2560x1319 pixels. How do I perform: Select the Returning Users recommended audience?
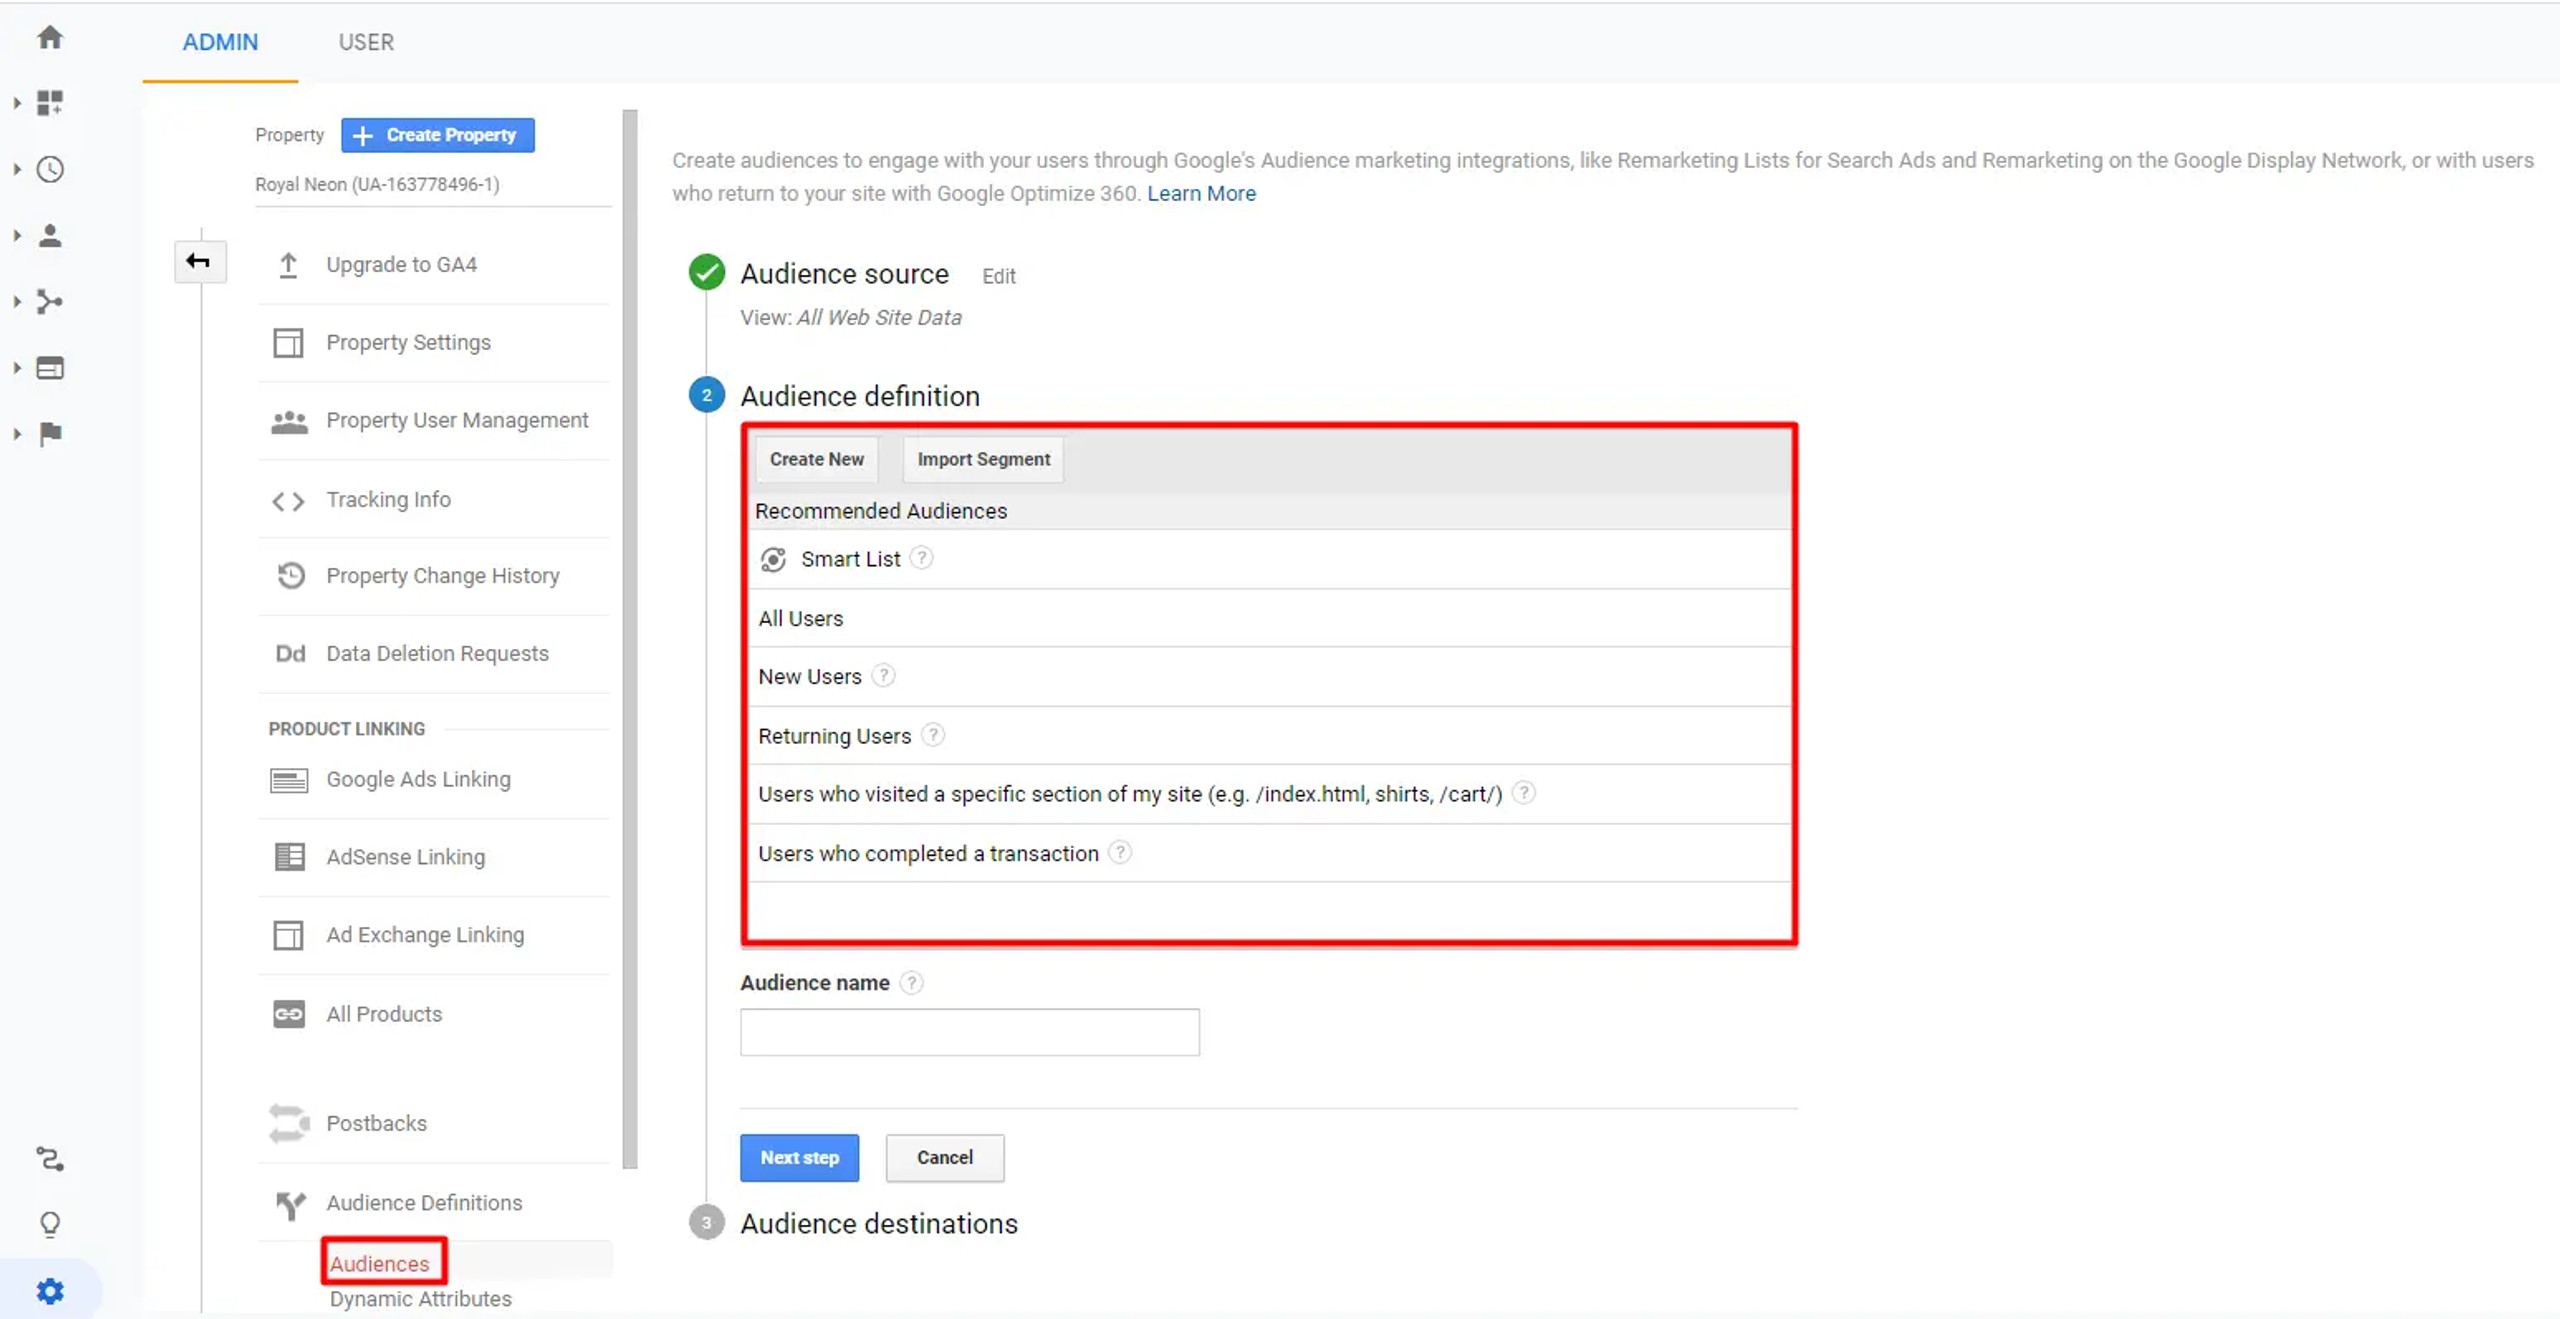(x=834, y=736)
